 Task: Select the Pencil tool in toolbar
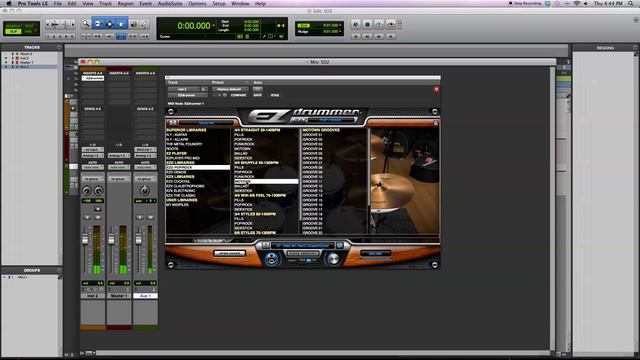click(x=144, y=24)
